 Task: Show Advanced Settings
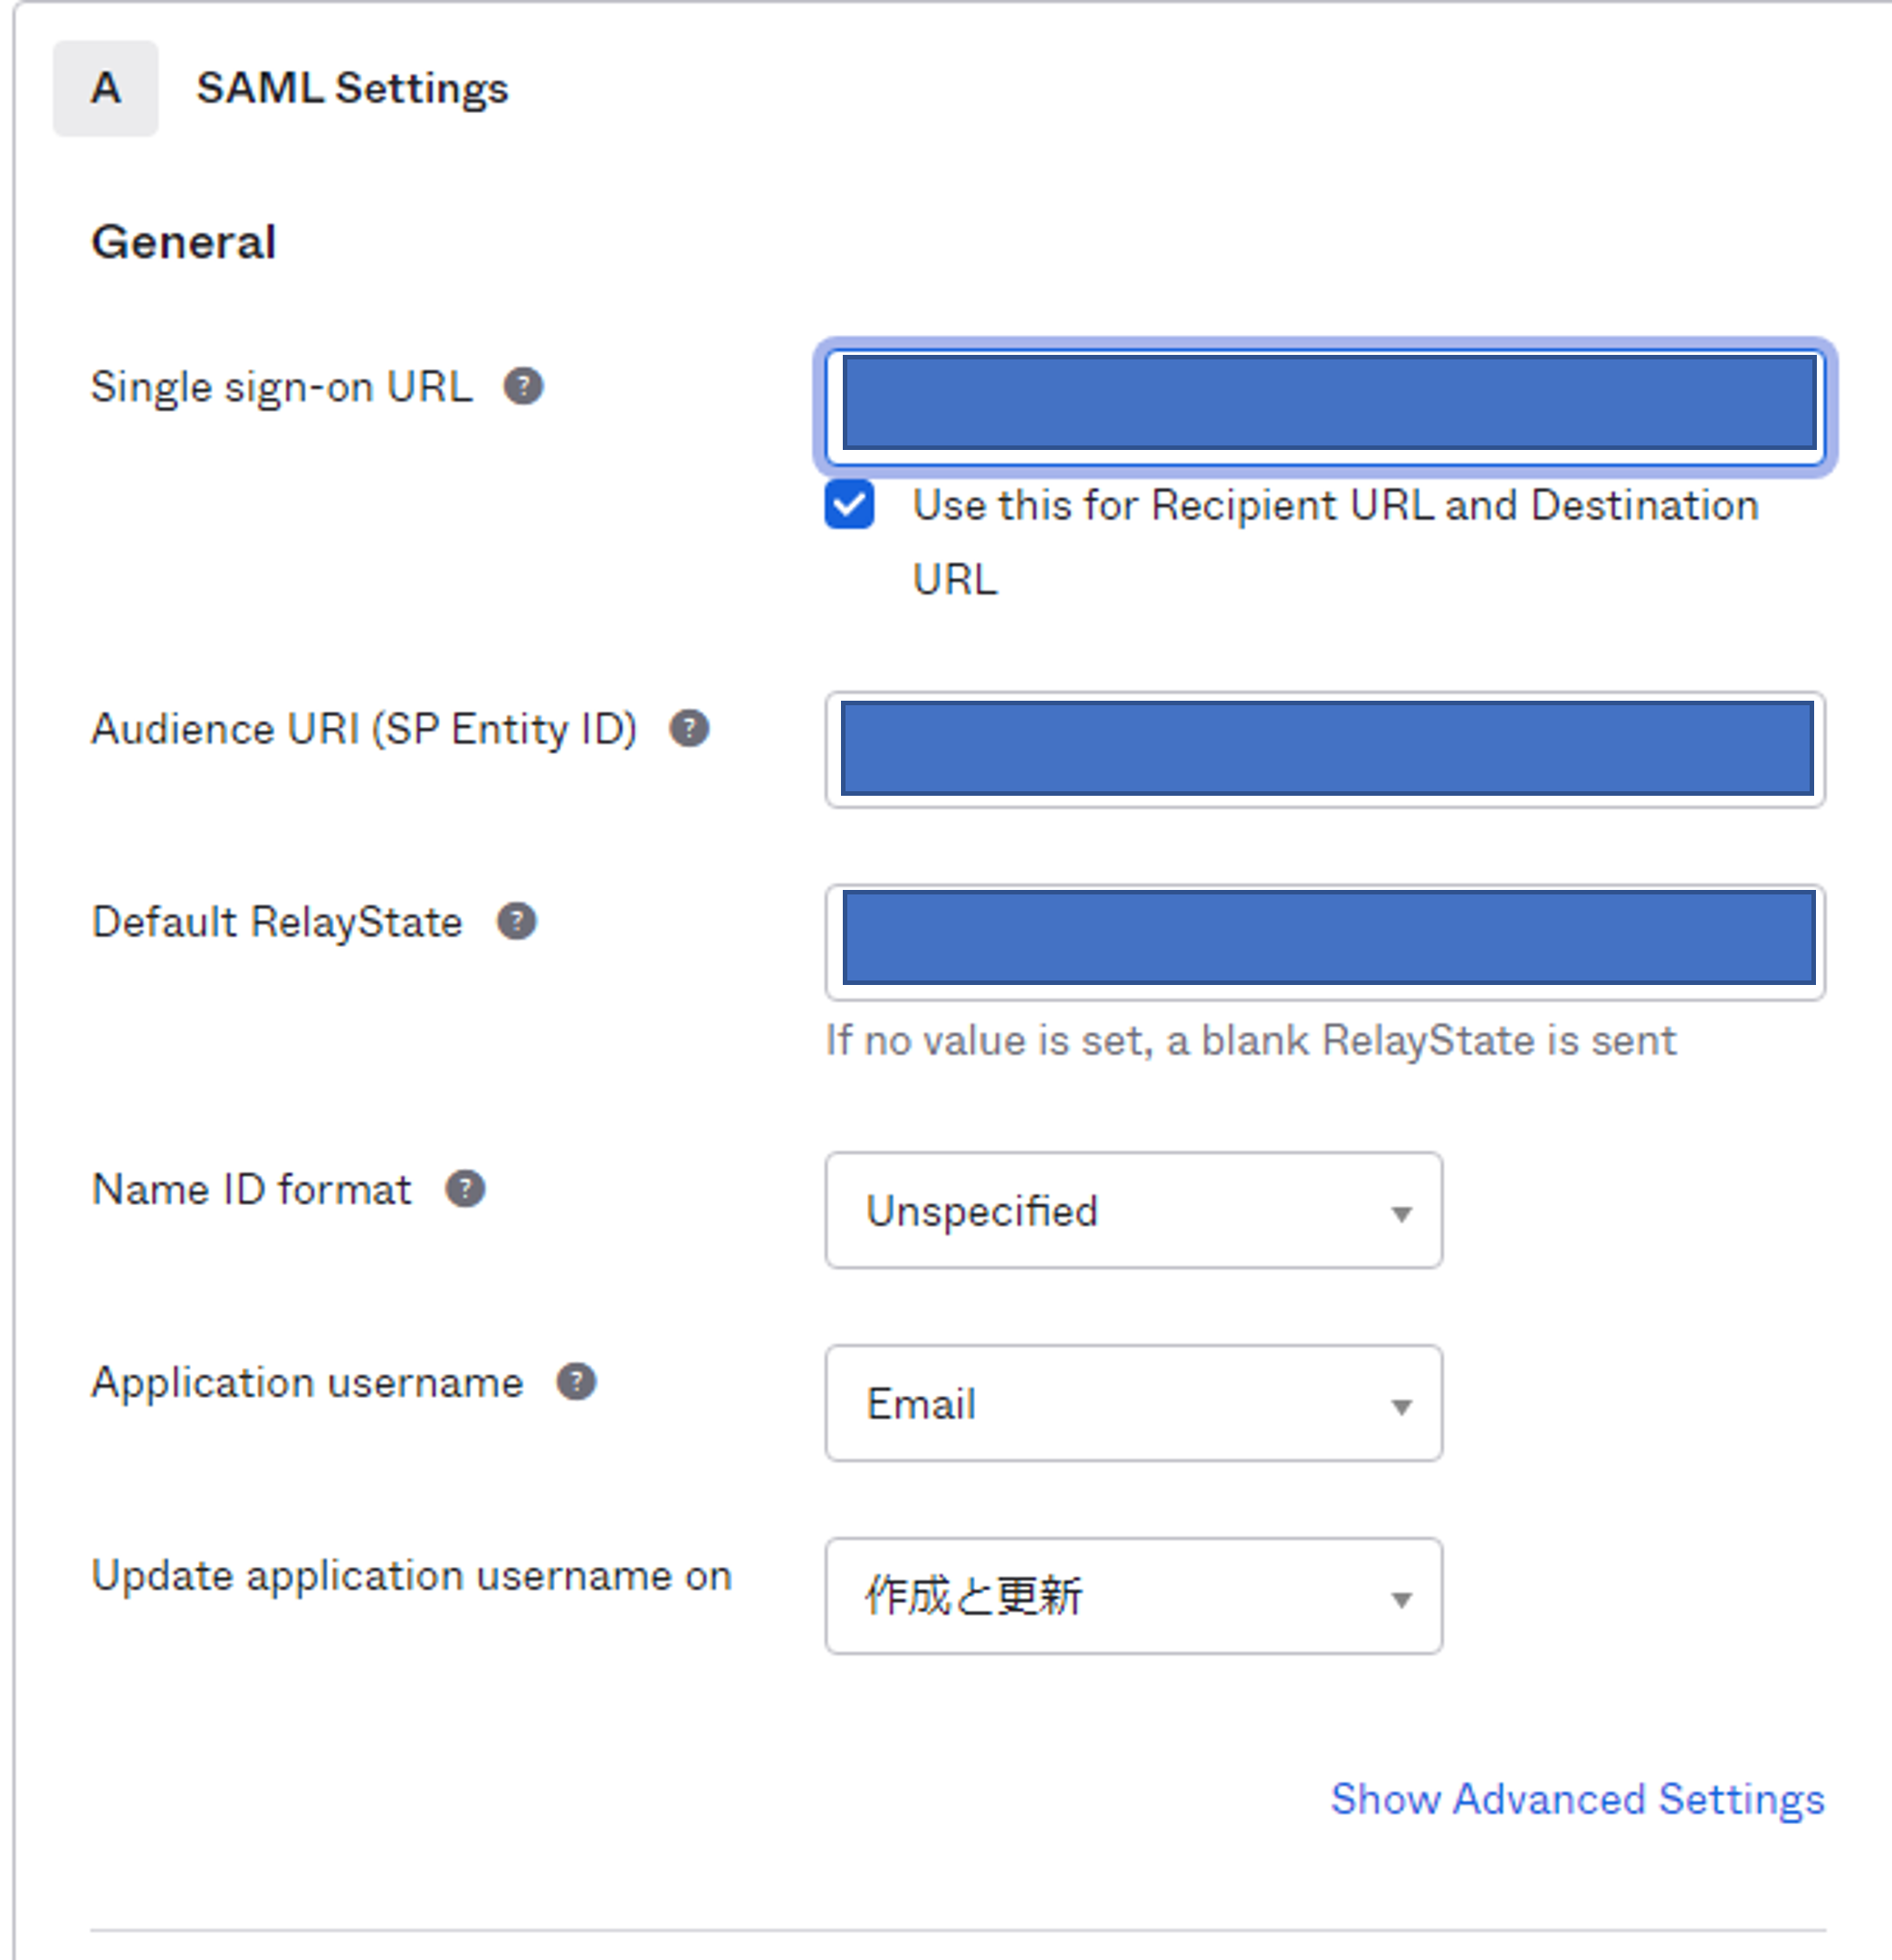pos(1578,1800)
